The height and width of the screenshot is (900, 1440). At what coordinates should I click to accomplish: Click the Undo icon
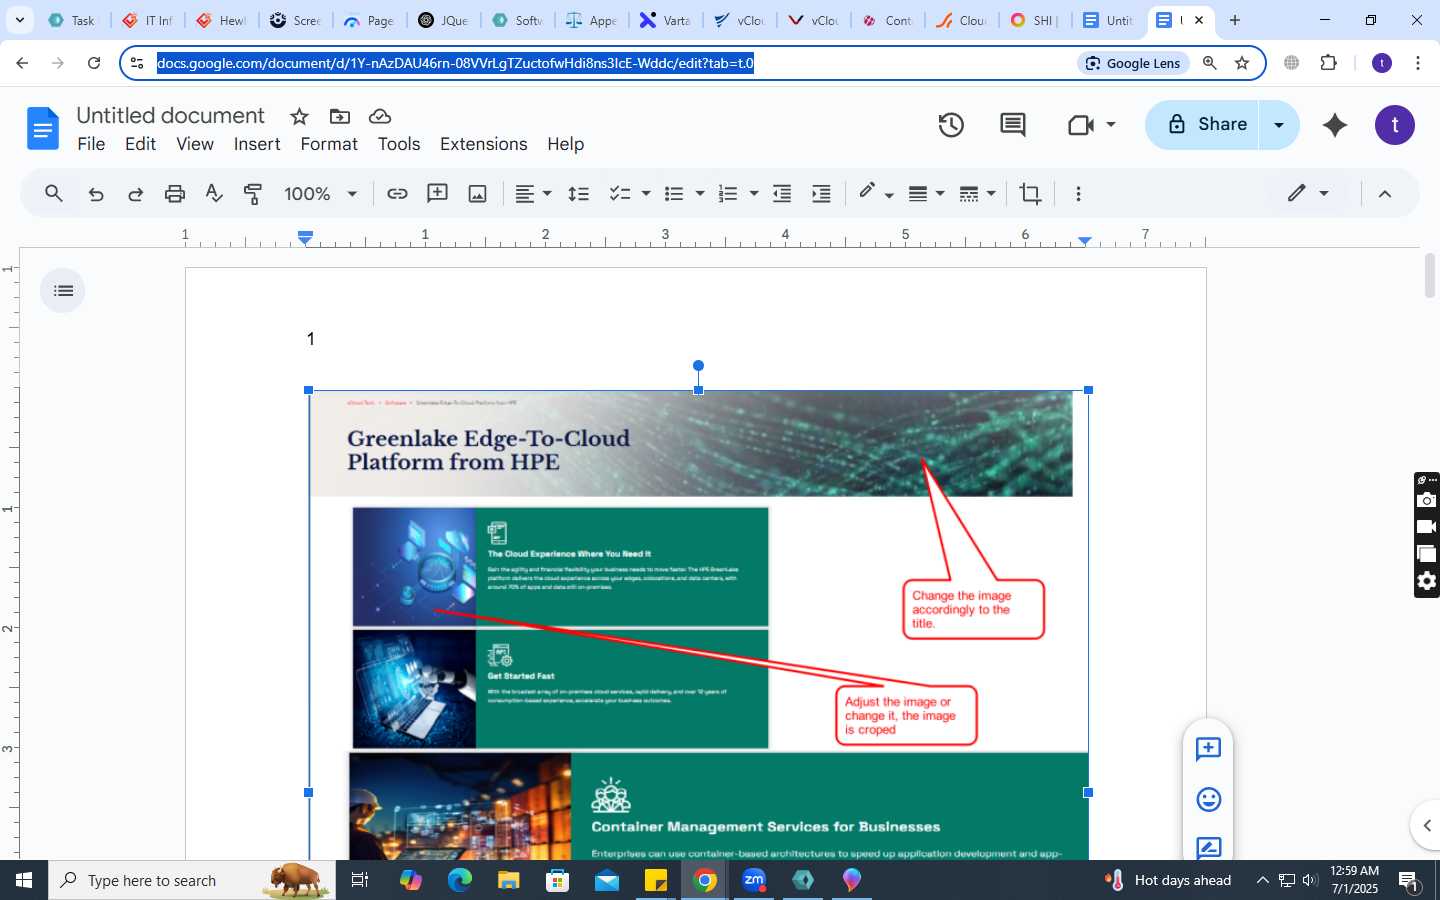click(x=96, y=194)
